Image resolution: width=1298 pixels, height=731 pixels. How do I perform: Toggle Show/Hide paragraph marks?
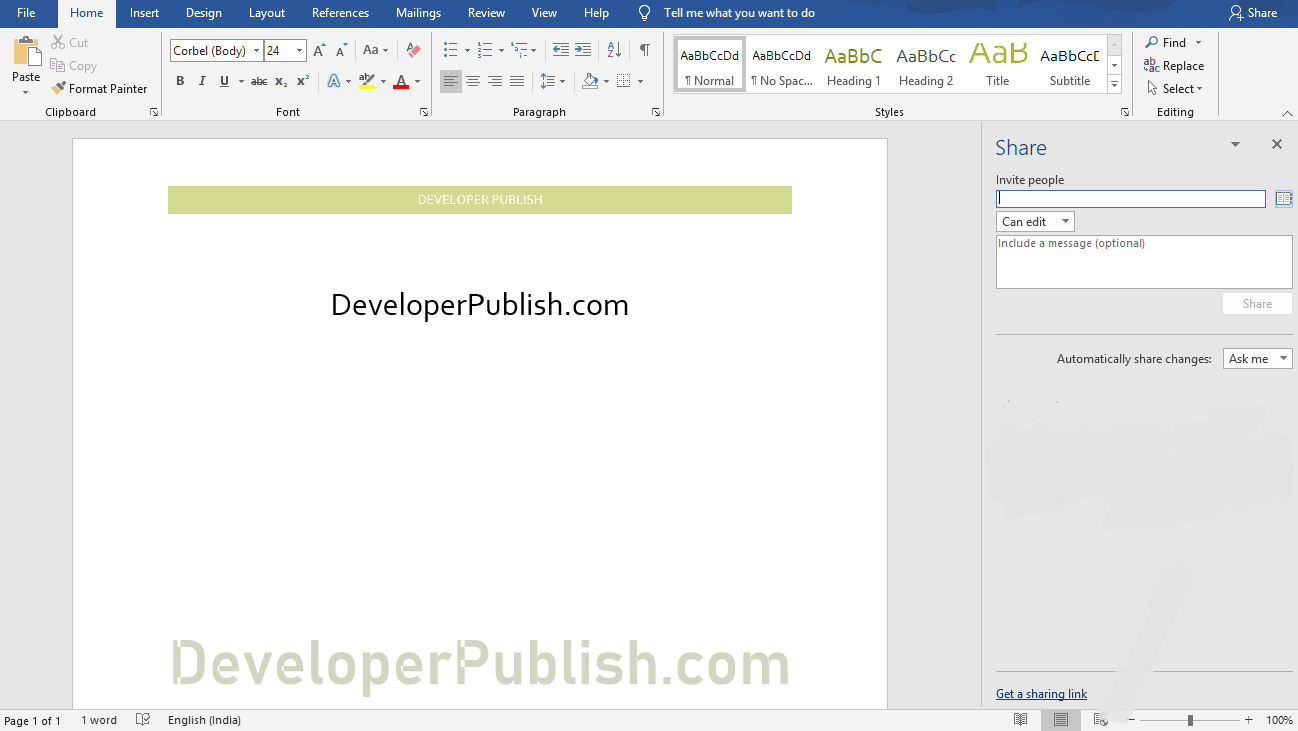point(644,49)
